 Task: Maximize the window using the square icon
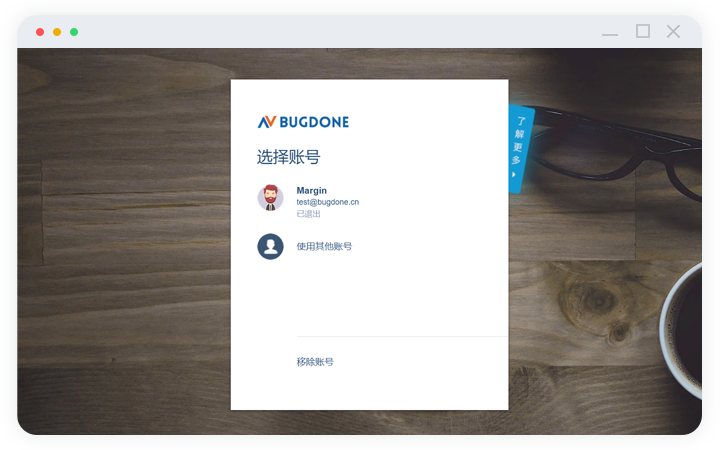[x=643, y=31]
